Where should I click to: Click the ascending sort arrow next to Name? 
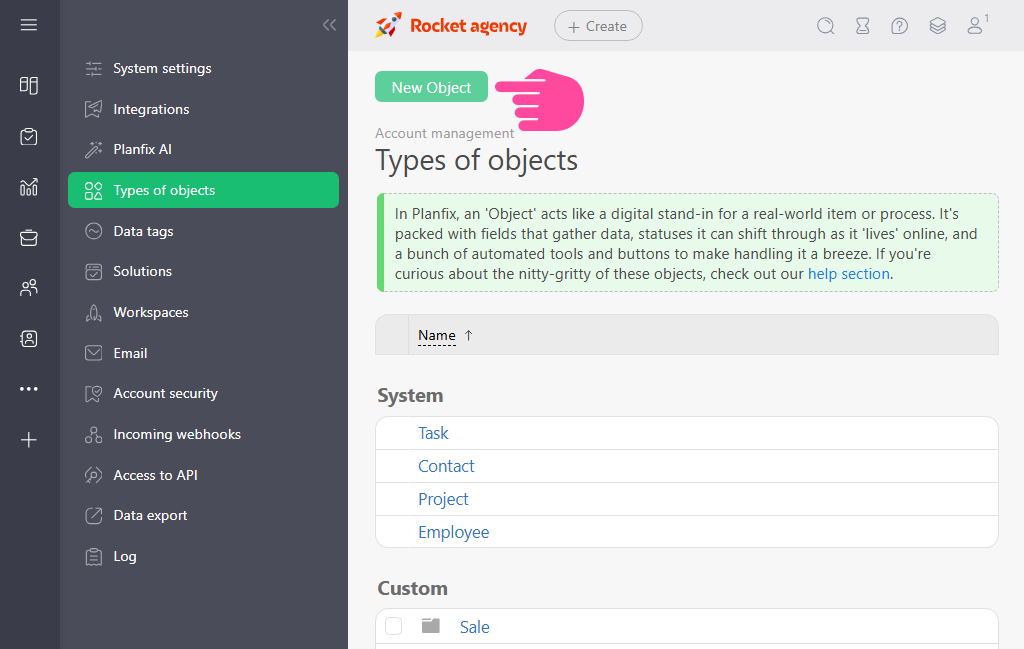point(468,335)
